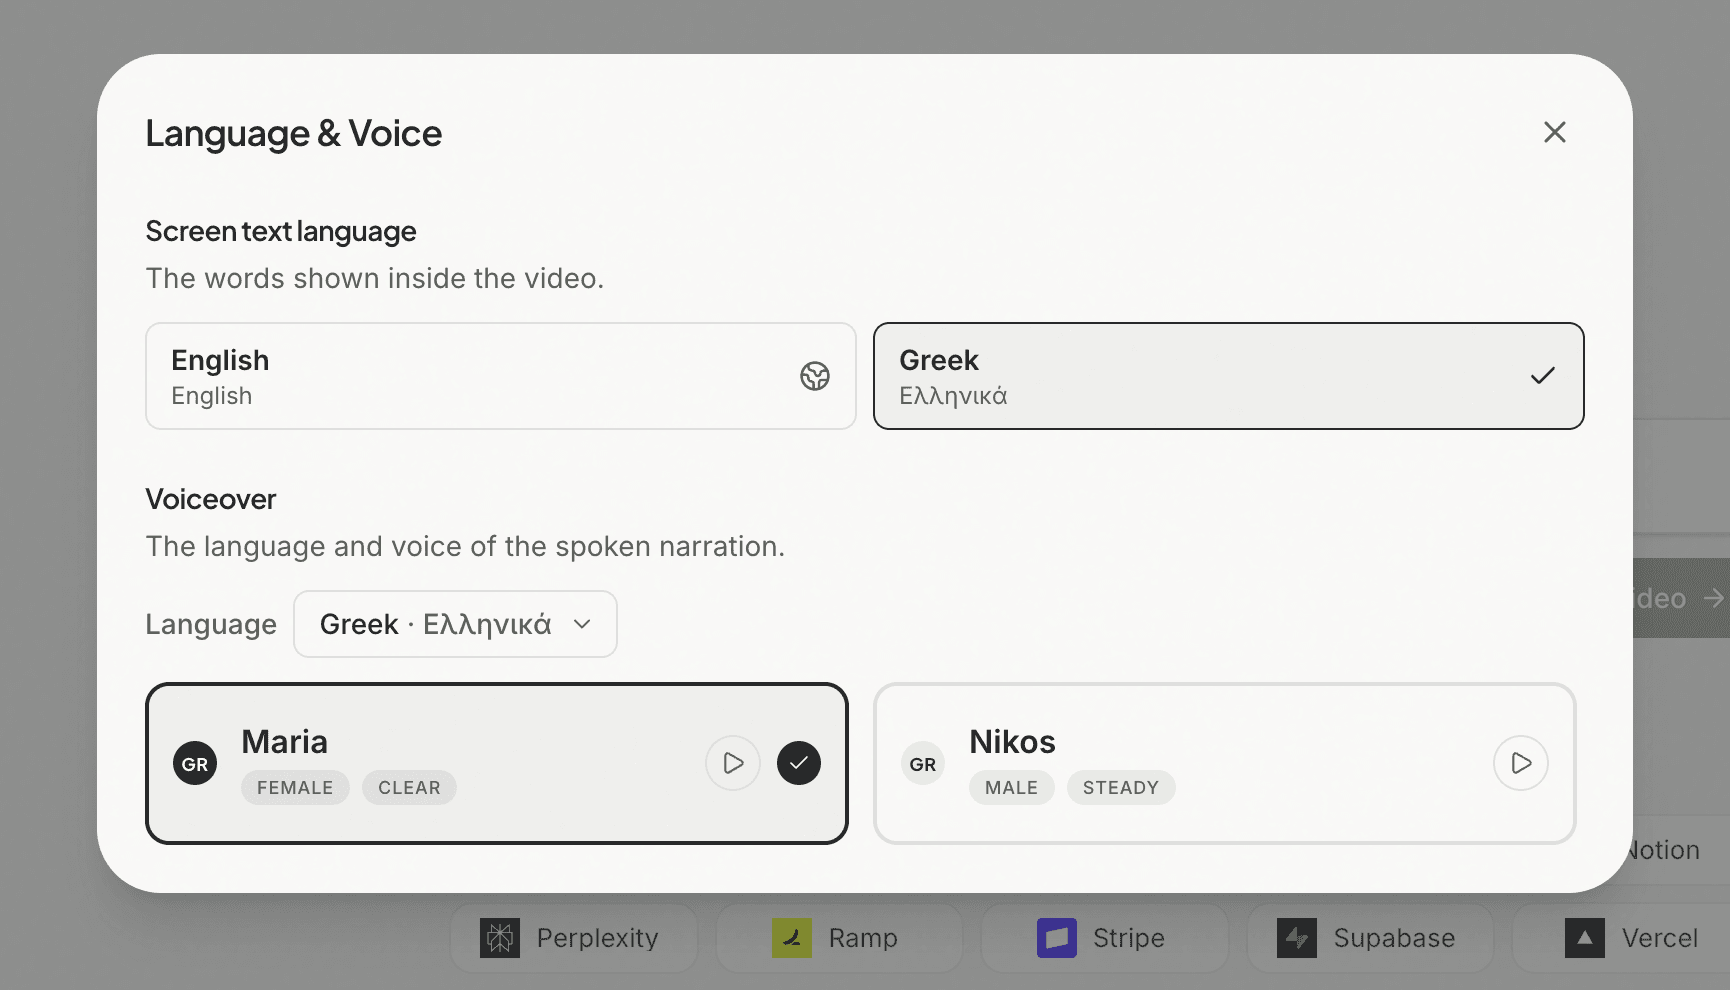
Task: Click the Screen text language heading
Action: pos(281,232)
